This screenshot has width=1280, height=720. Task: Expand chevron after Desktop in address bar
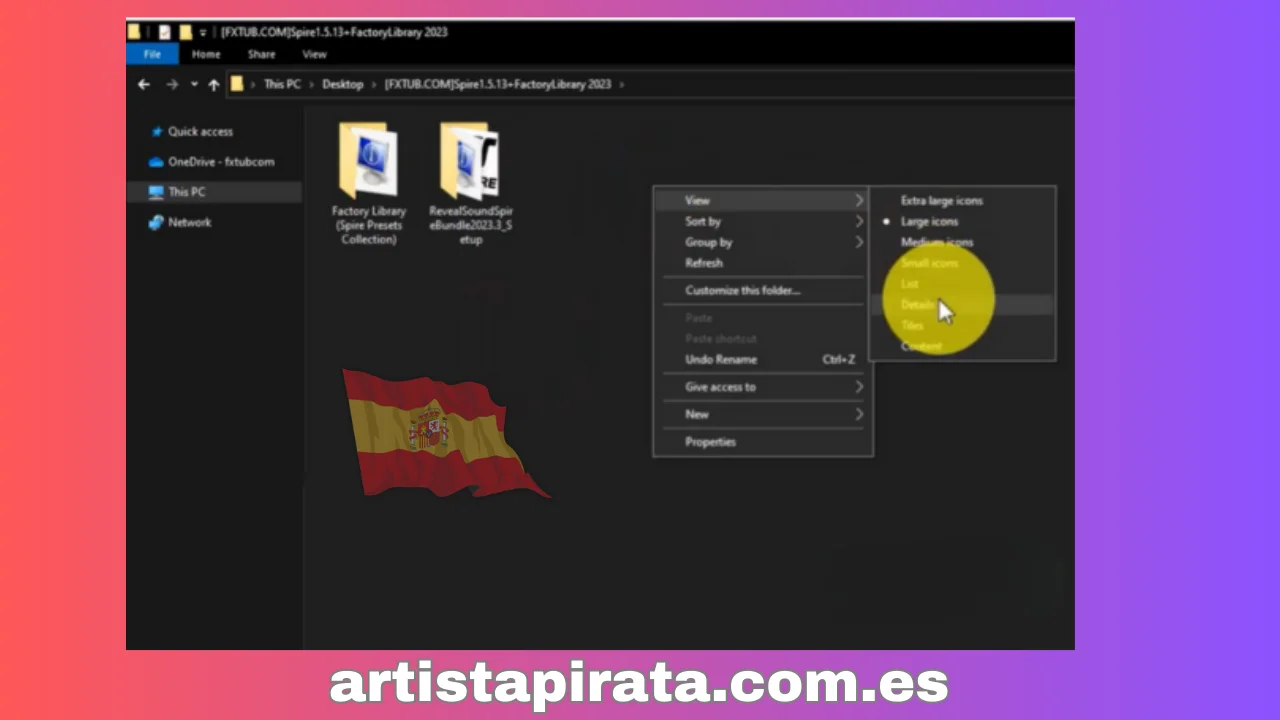pos(374,85)
